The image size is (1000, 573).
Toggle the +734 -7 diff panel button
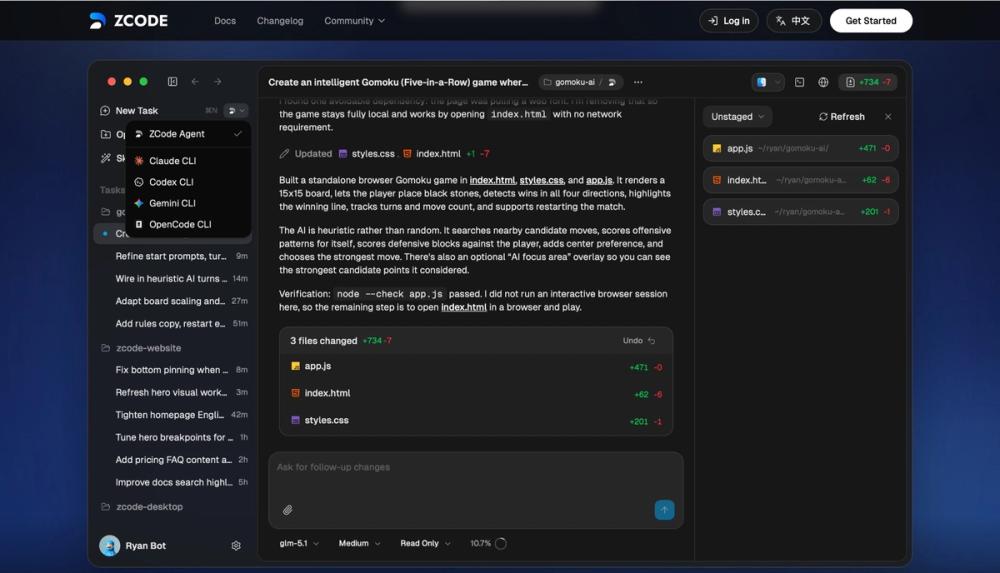868,82
